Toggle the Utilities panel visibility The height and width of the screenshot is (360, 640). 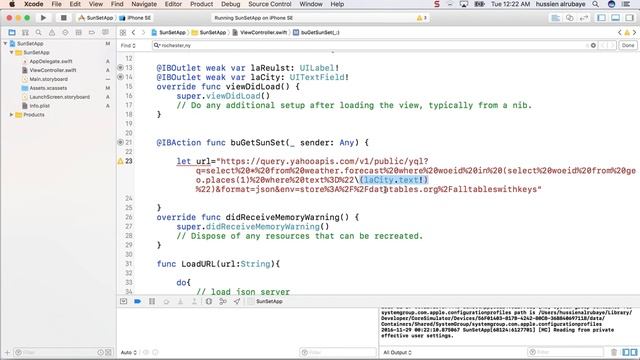[629, 18]
